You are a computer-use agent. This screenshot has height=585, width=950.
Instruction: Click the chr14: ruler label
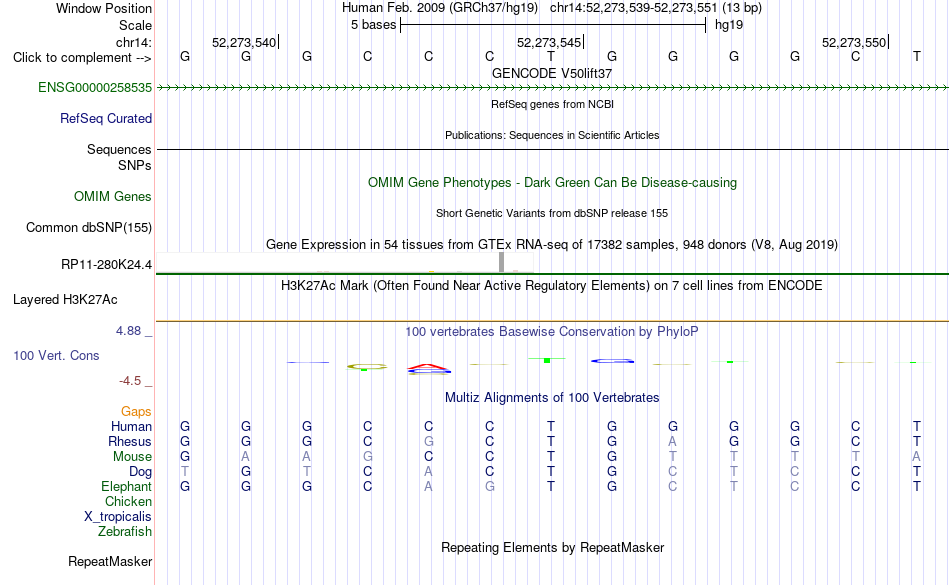click(134, 42)
